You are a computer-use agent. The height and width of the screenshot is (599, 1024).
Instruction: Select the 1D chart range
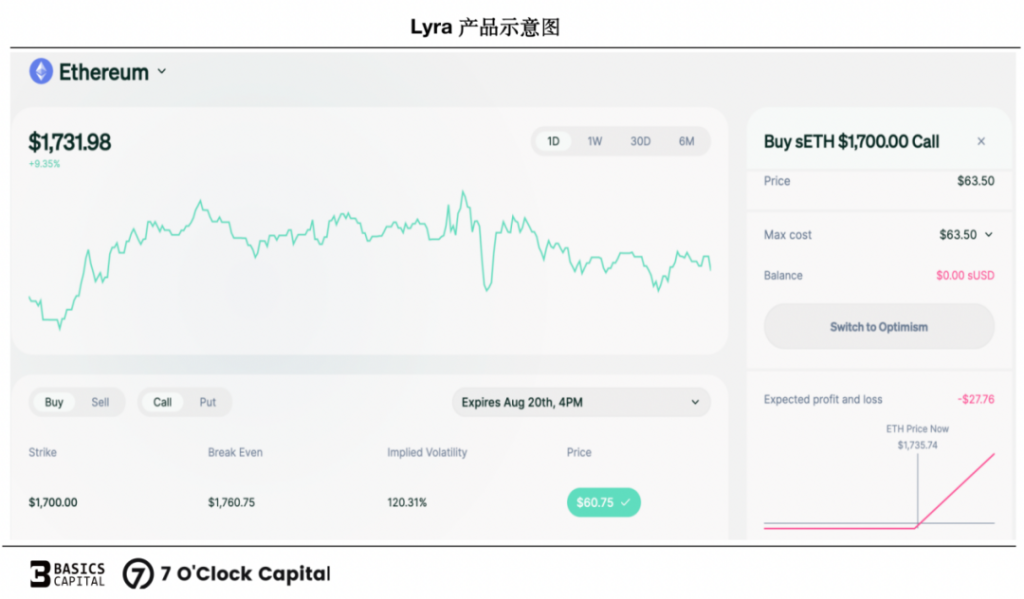pos(553,141)
